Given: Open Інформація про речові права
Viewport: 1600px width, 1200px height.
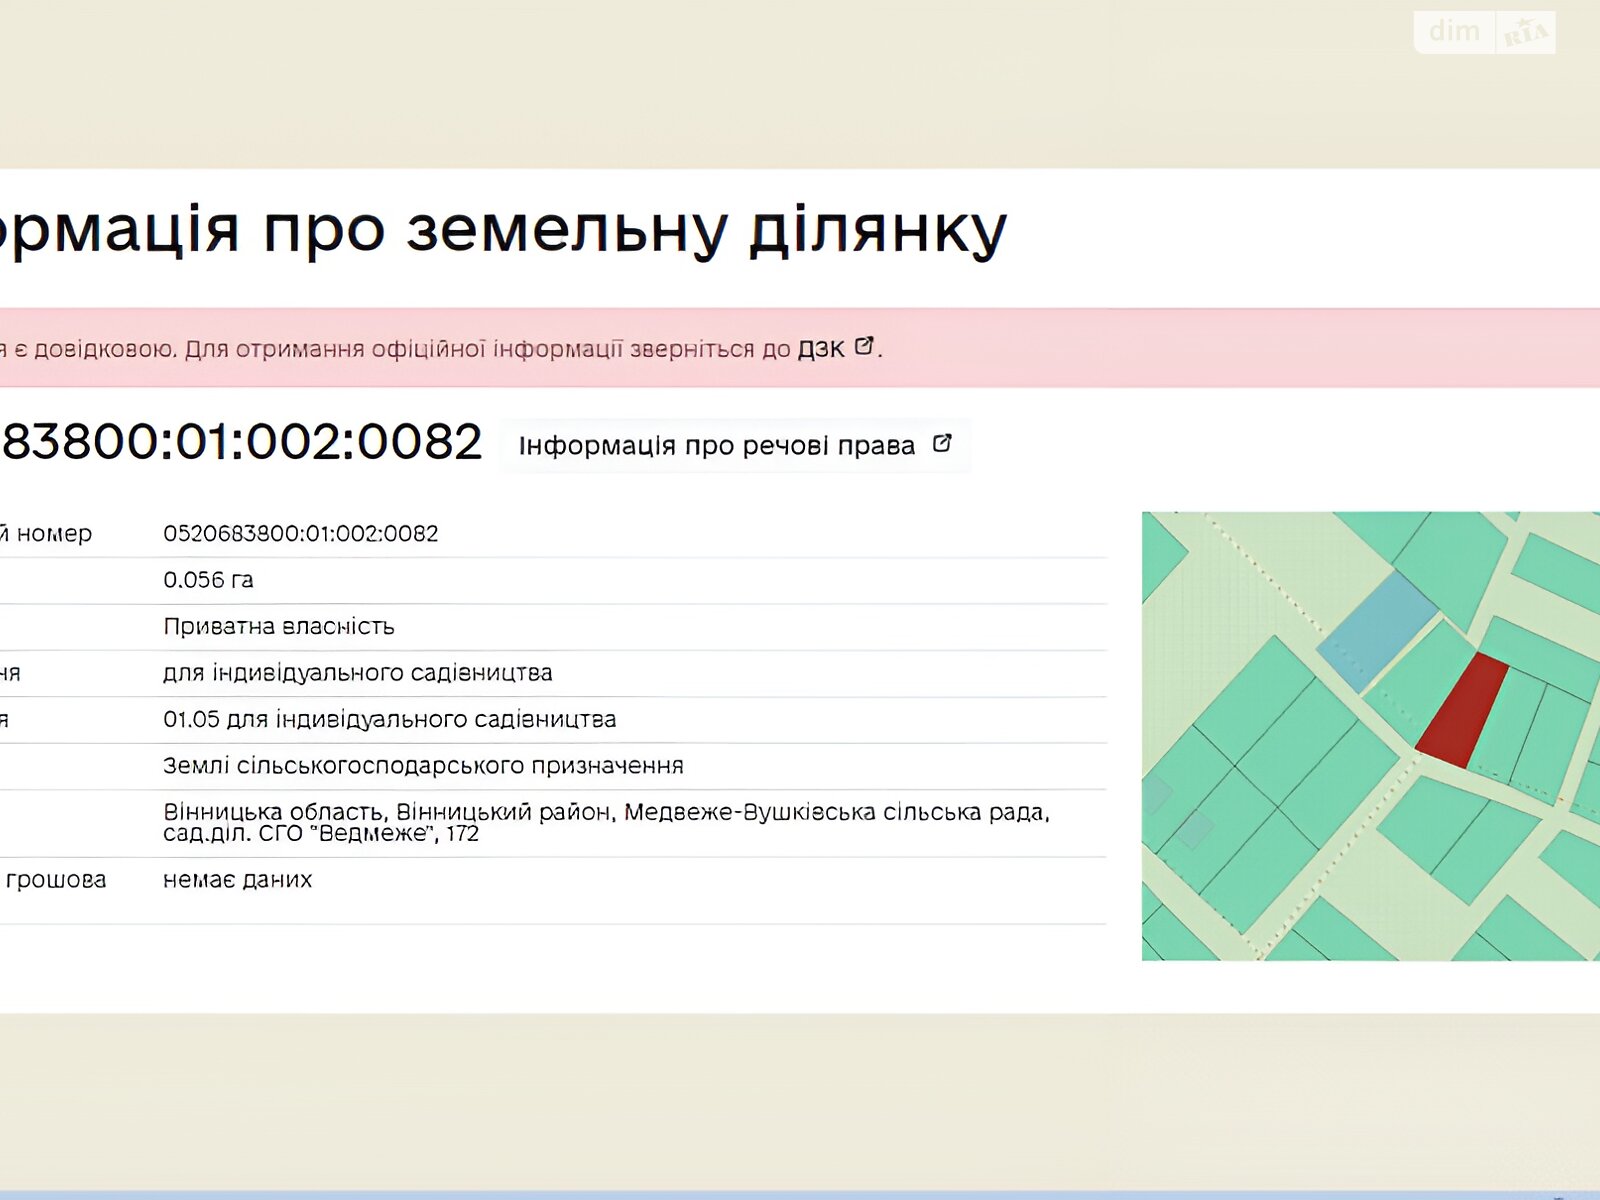Looking at the screenshot, I should pos(716,446).
